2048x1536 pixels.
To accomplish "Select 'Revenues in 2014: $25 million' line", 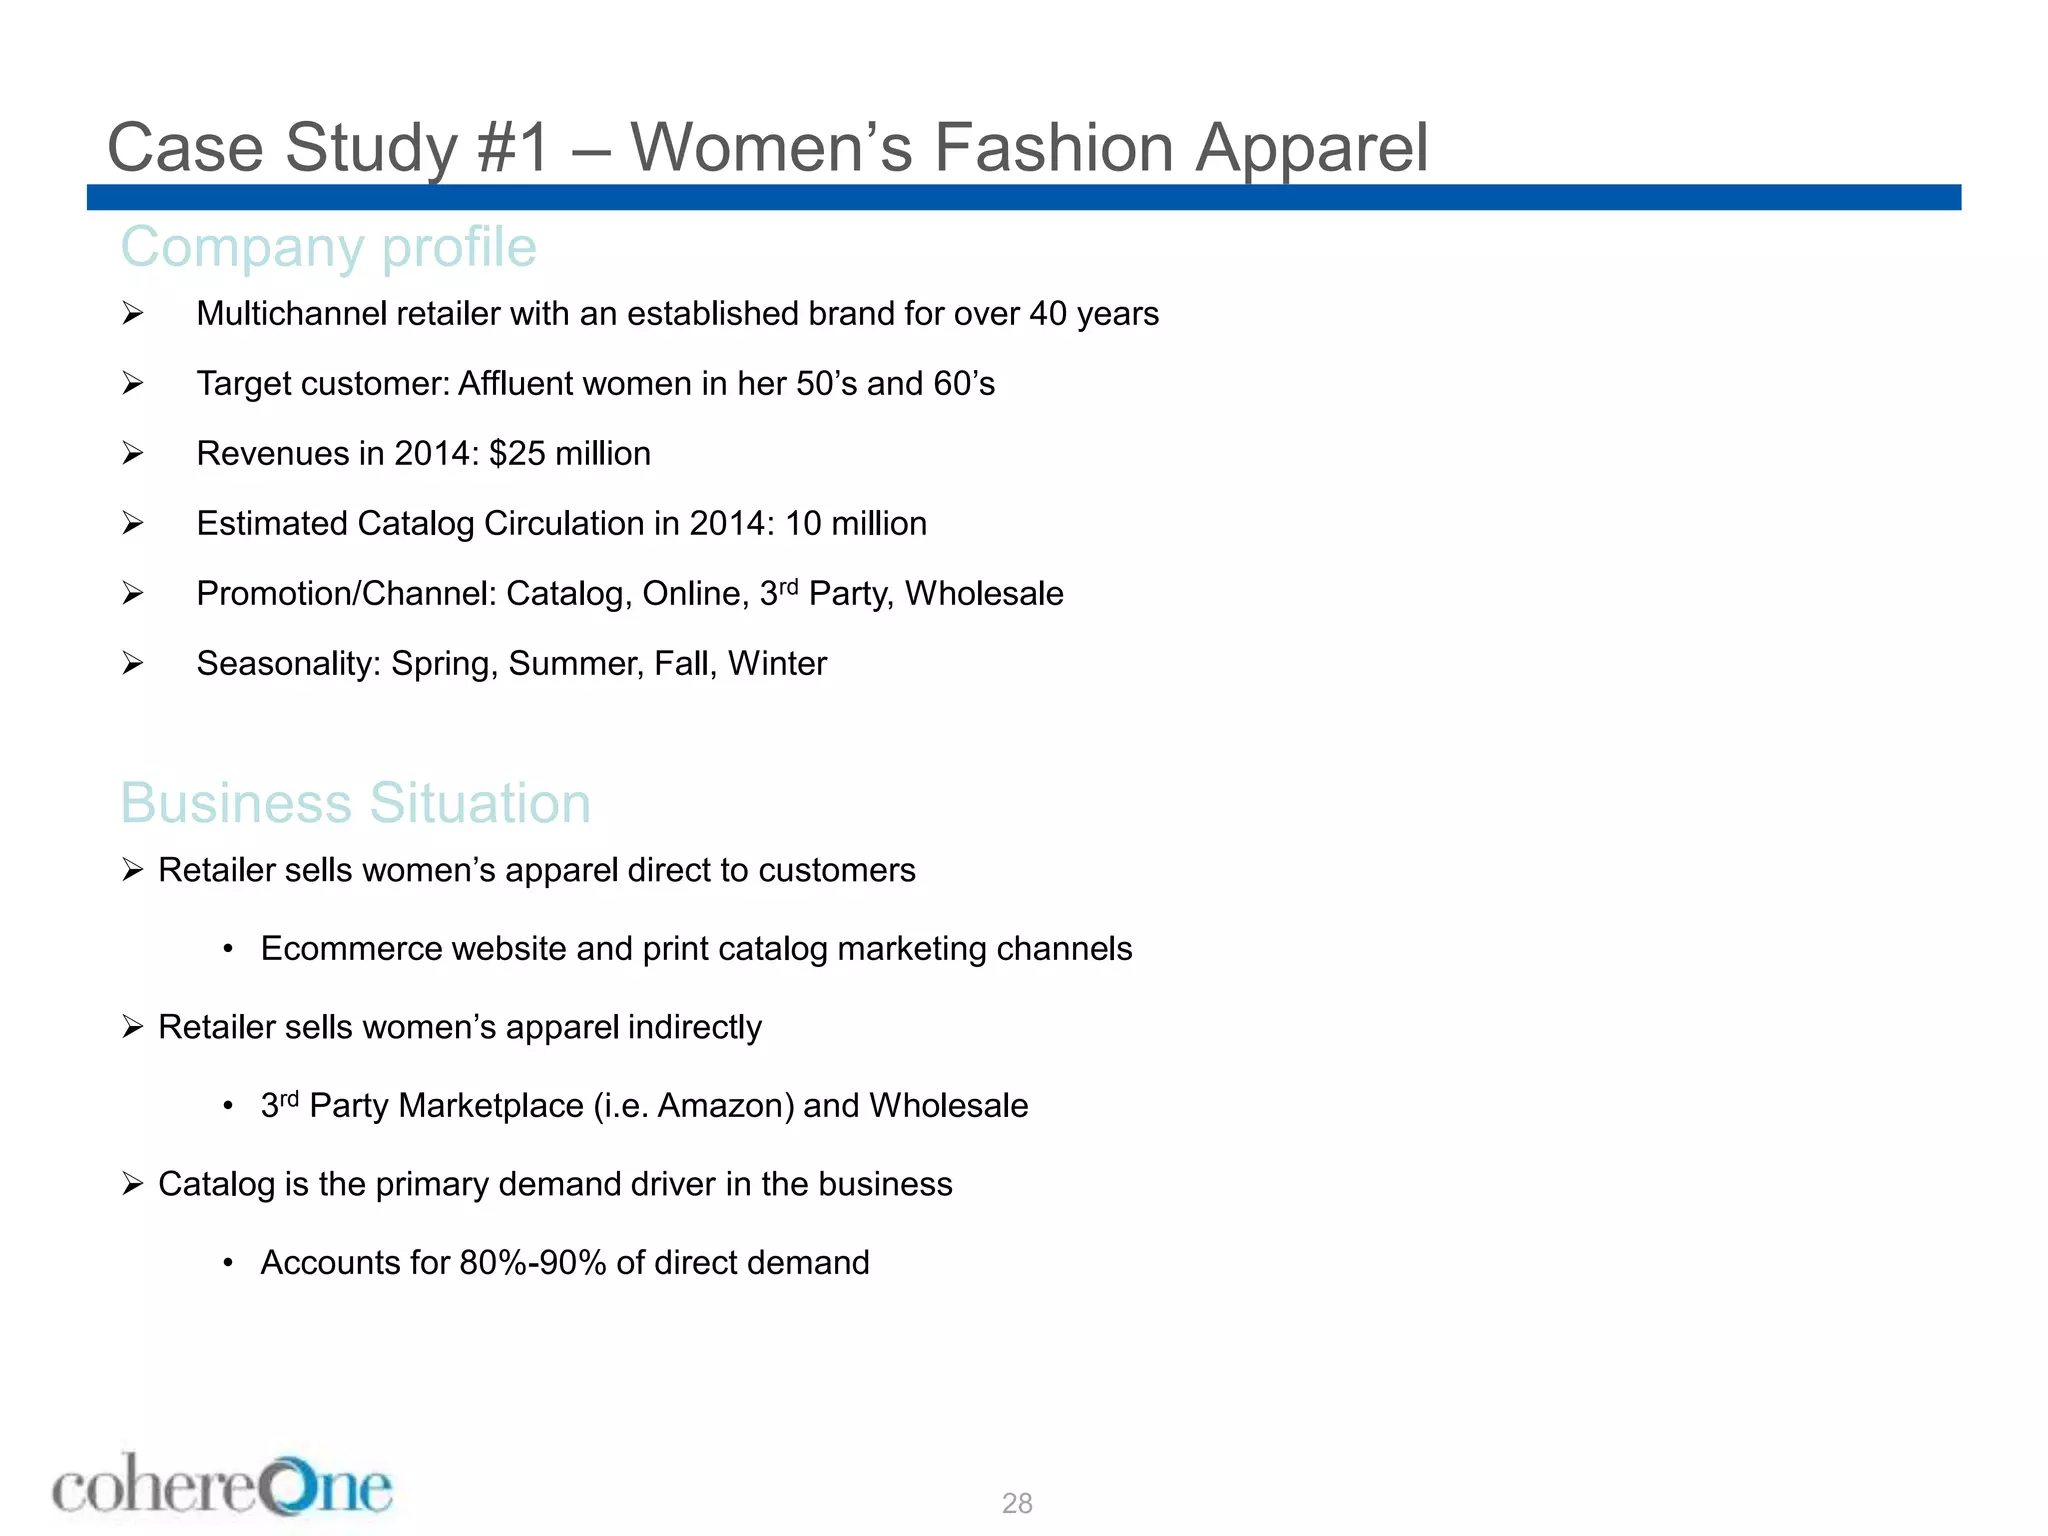I will coord(423,454).
